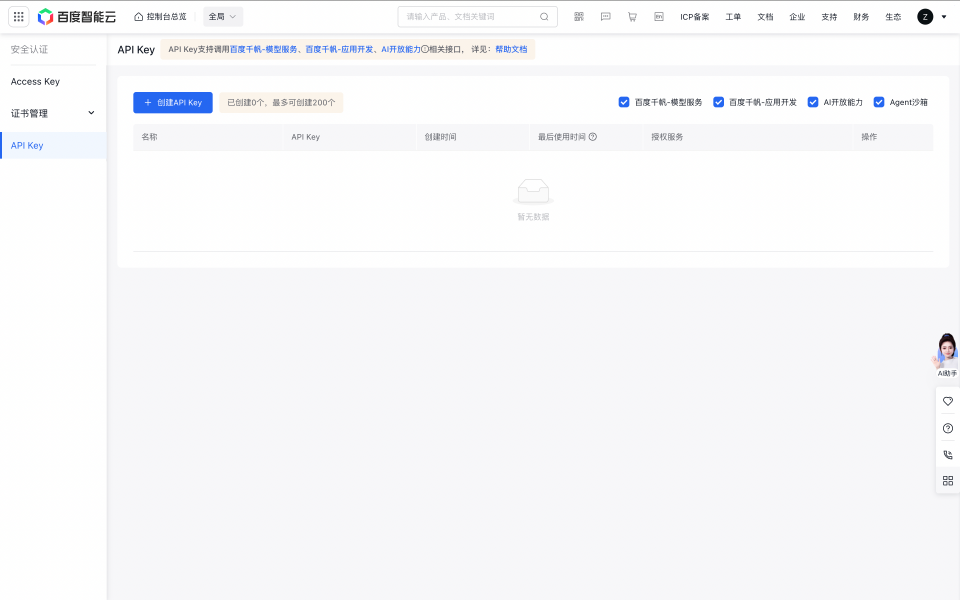Image resolution: width=960 pixels, height=600 pixels.
Task: Open the AI助手 assistant avatar
Action: [947, 355]
